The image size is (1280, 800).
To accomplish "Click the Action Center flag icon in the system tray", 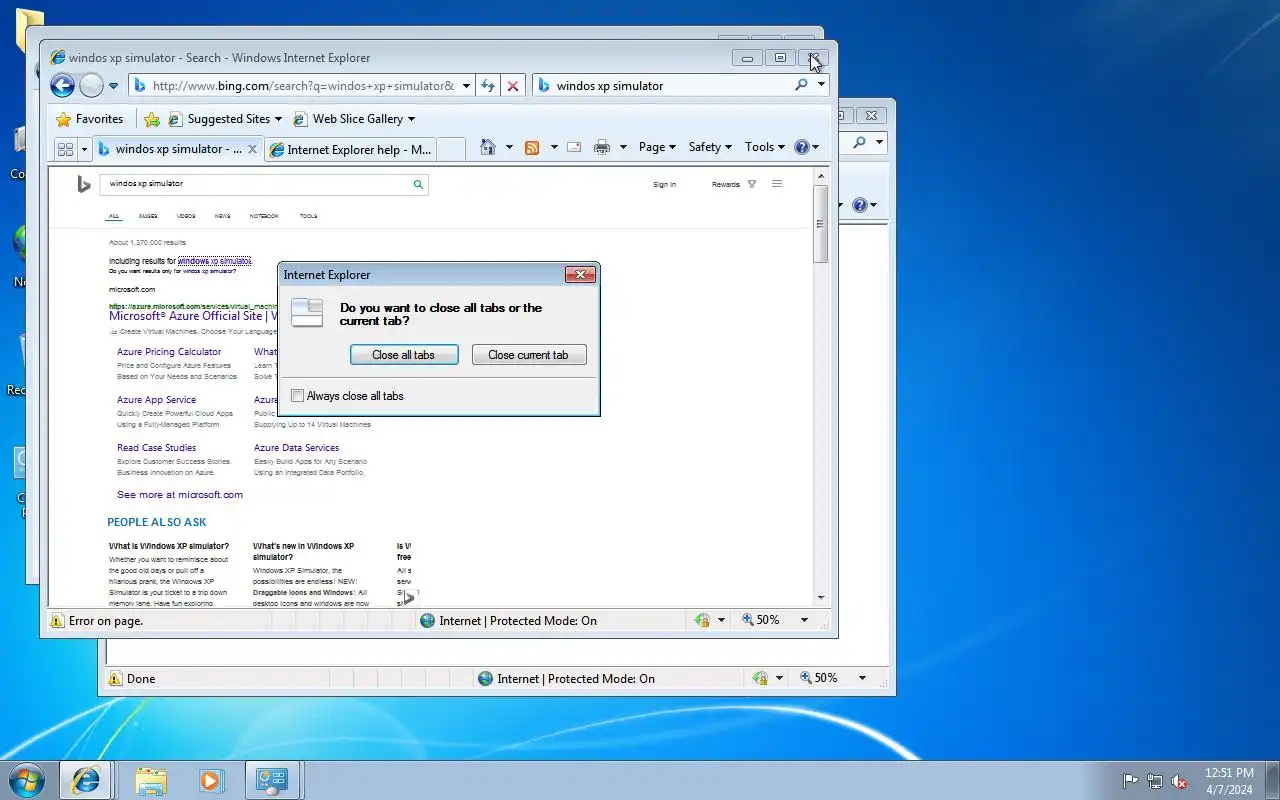I will pos(1130,781).
